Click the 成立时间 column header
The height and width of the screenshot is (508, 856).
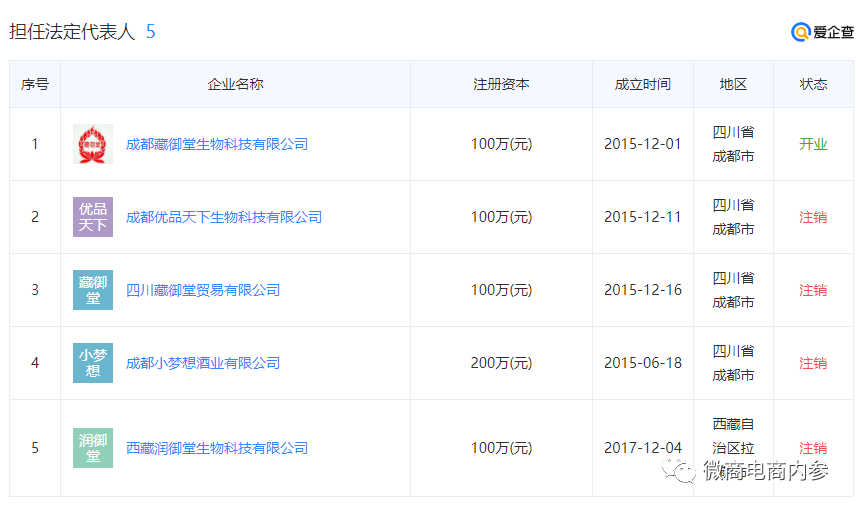(x=643, y=84)
